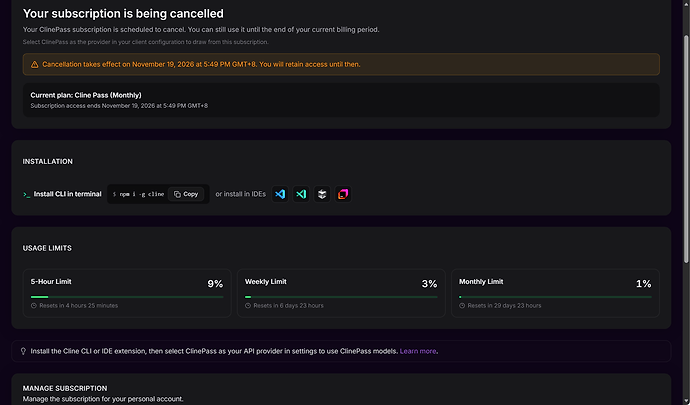
Task: Click the 5-Hour Limit progress bar
Action: coord(127,297)
